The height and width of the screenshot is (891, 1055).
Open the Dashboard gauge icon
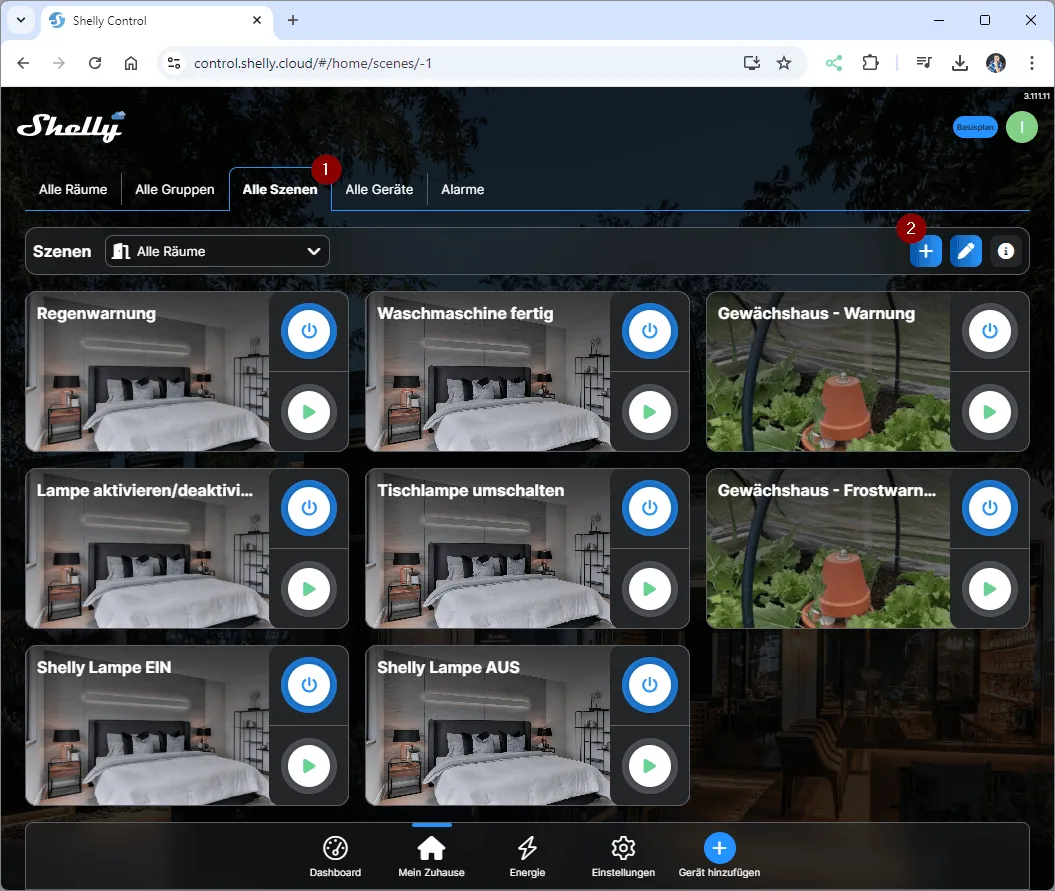pos(335,849)
